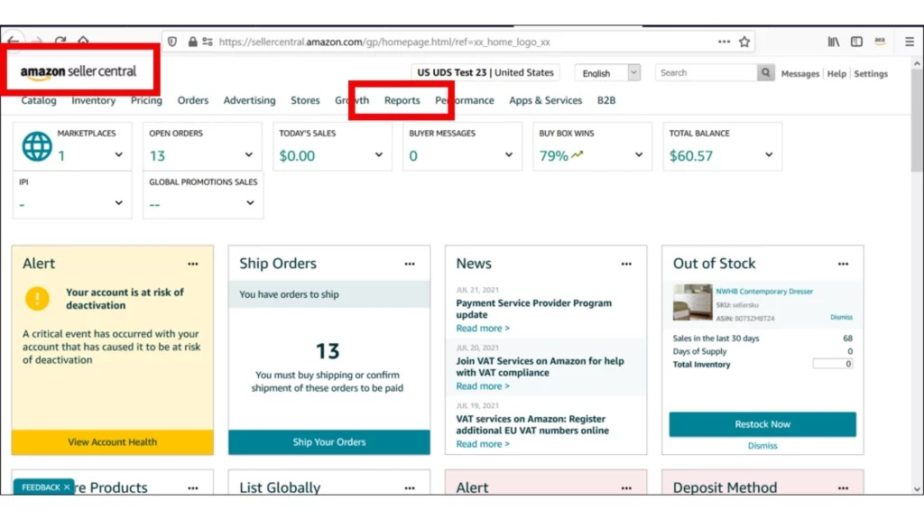Click the tracking protection shield icon
924x520 pixels.
[x=172, y=42]
